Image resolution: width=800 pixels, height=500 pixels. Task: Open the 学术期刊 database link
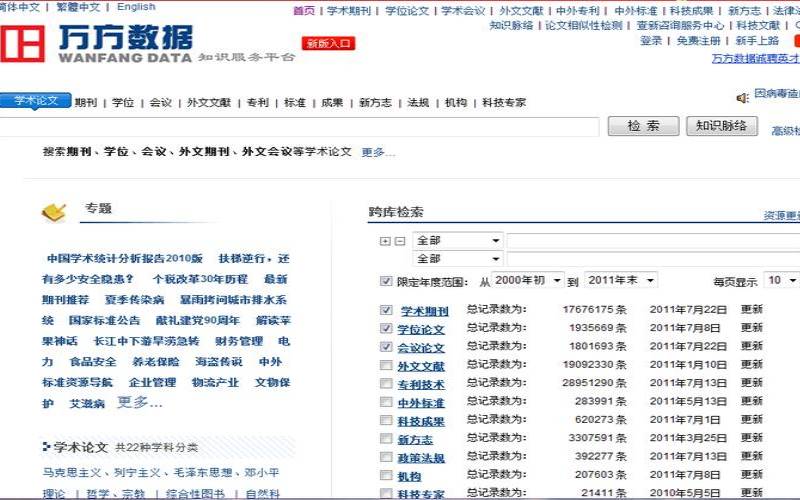click(x=424, y=311)
